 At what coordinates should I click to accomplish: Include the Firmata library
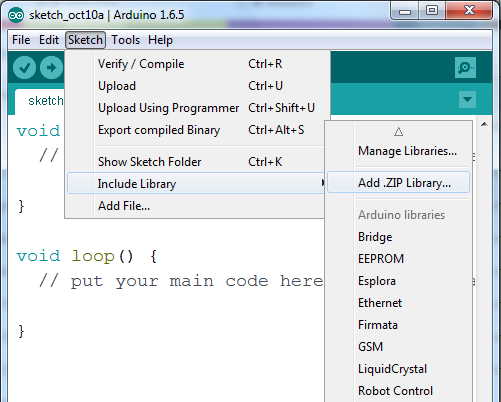point(399,325)
